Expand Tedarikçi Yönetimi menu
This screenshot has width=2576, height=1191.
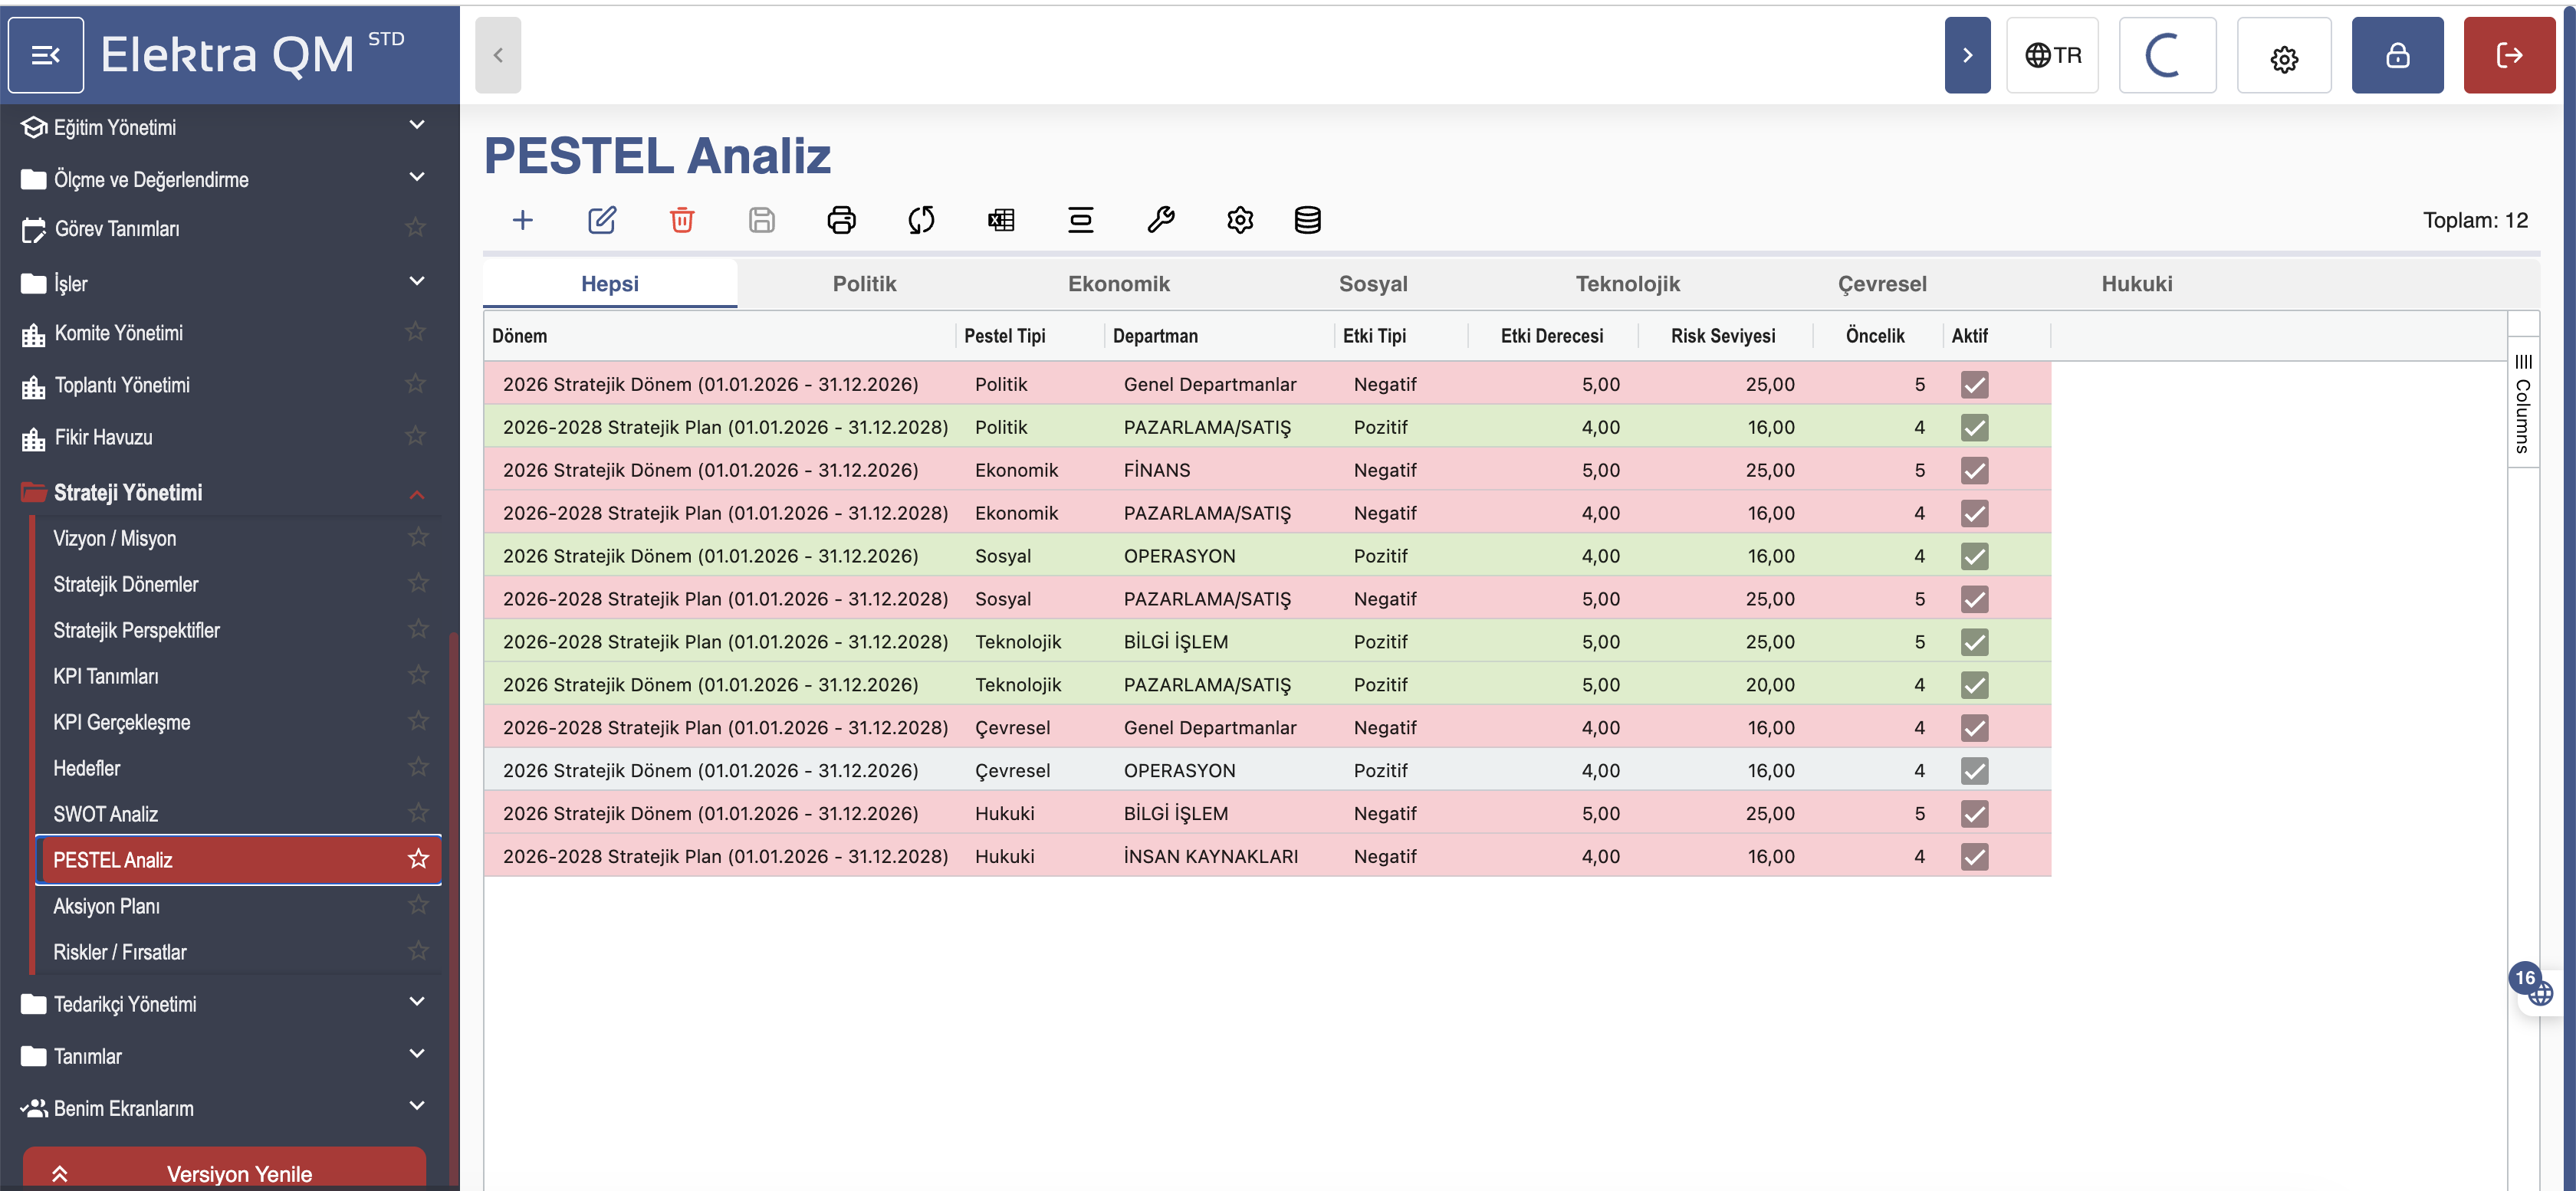click(x=417, y=1002)
